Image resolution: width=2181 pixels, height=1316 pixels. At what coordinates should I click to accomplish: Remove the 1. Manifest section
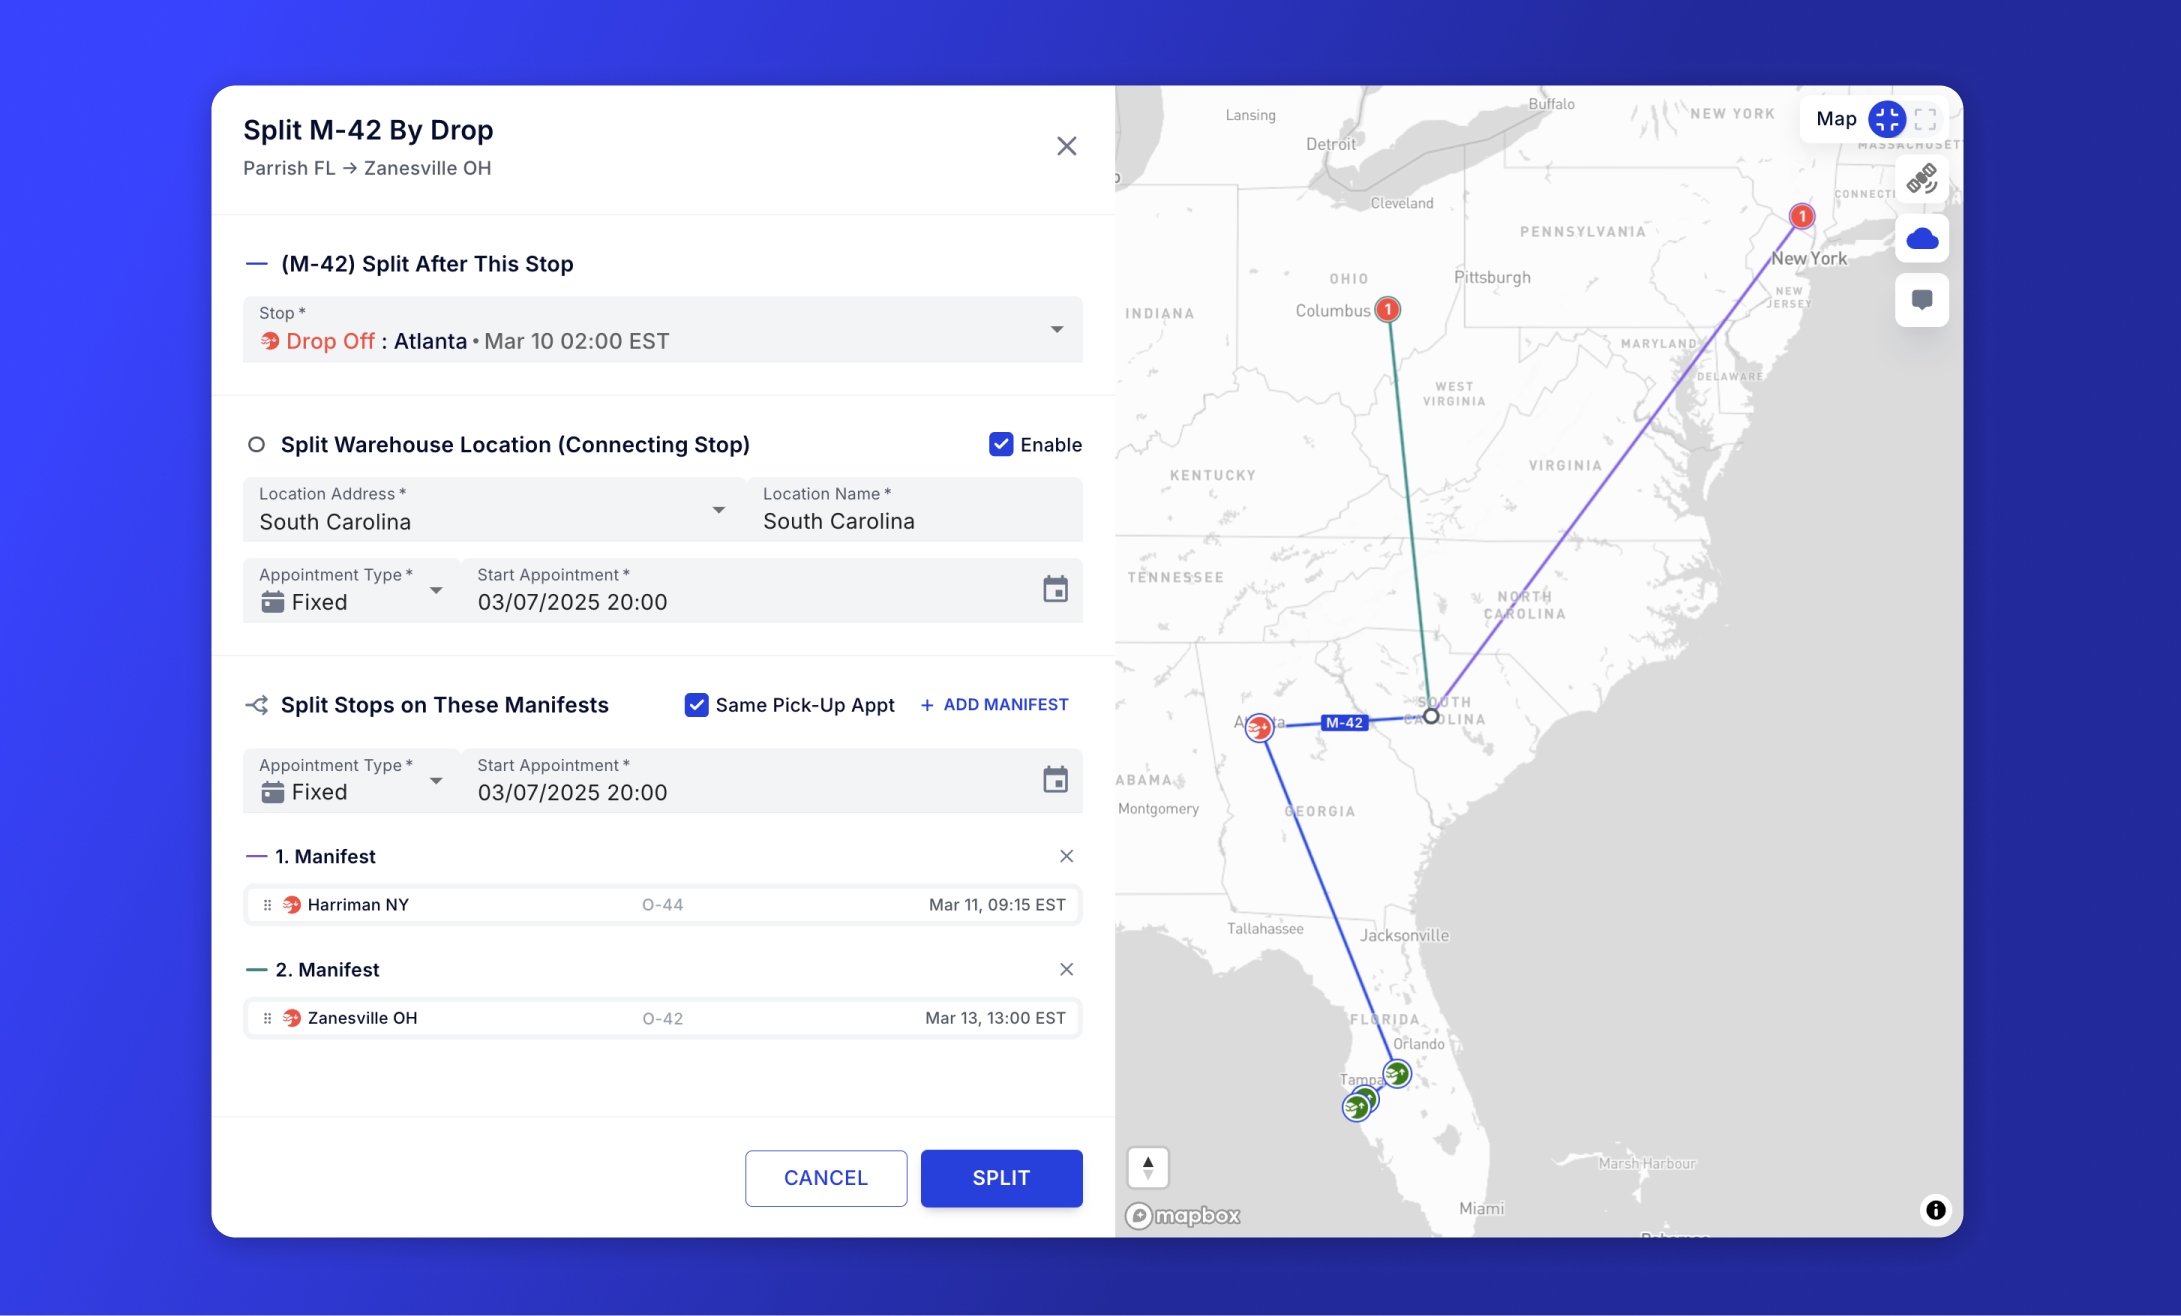(x=1066, y=856)
